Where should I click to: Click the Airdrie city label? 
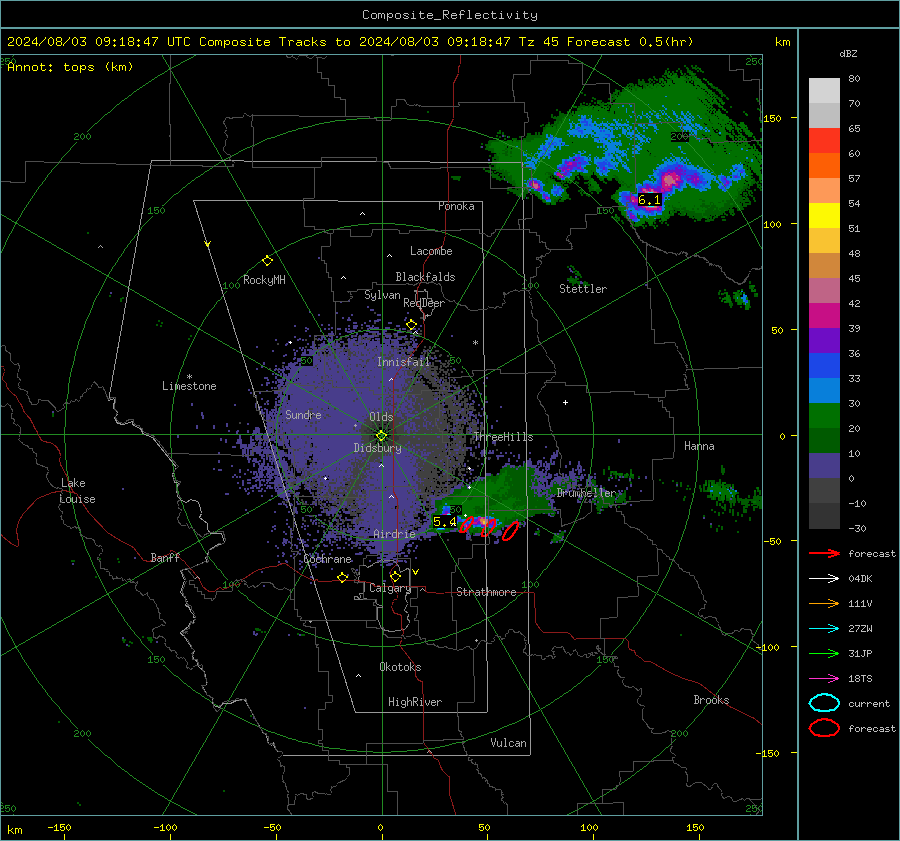click(394, 534)
